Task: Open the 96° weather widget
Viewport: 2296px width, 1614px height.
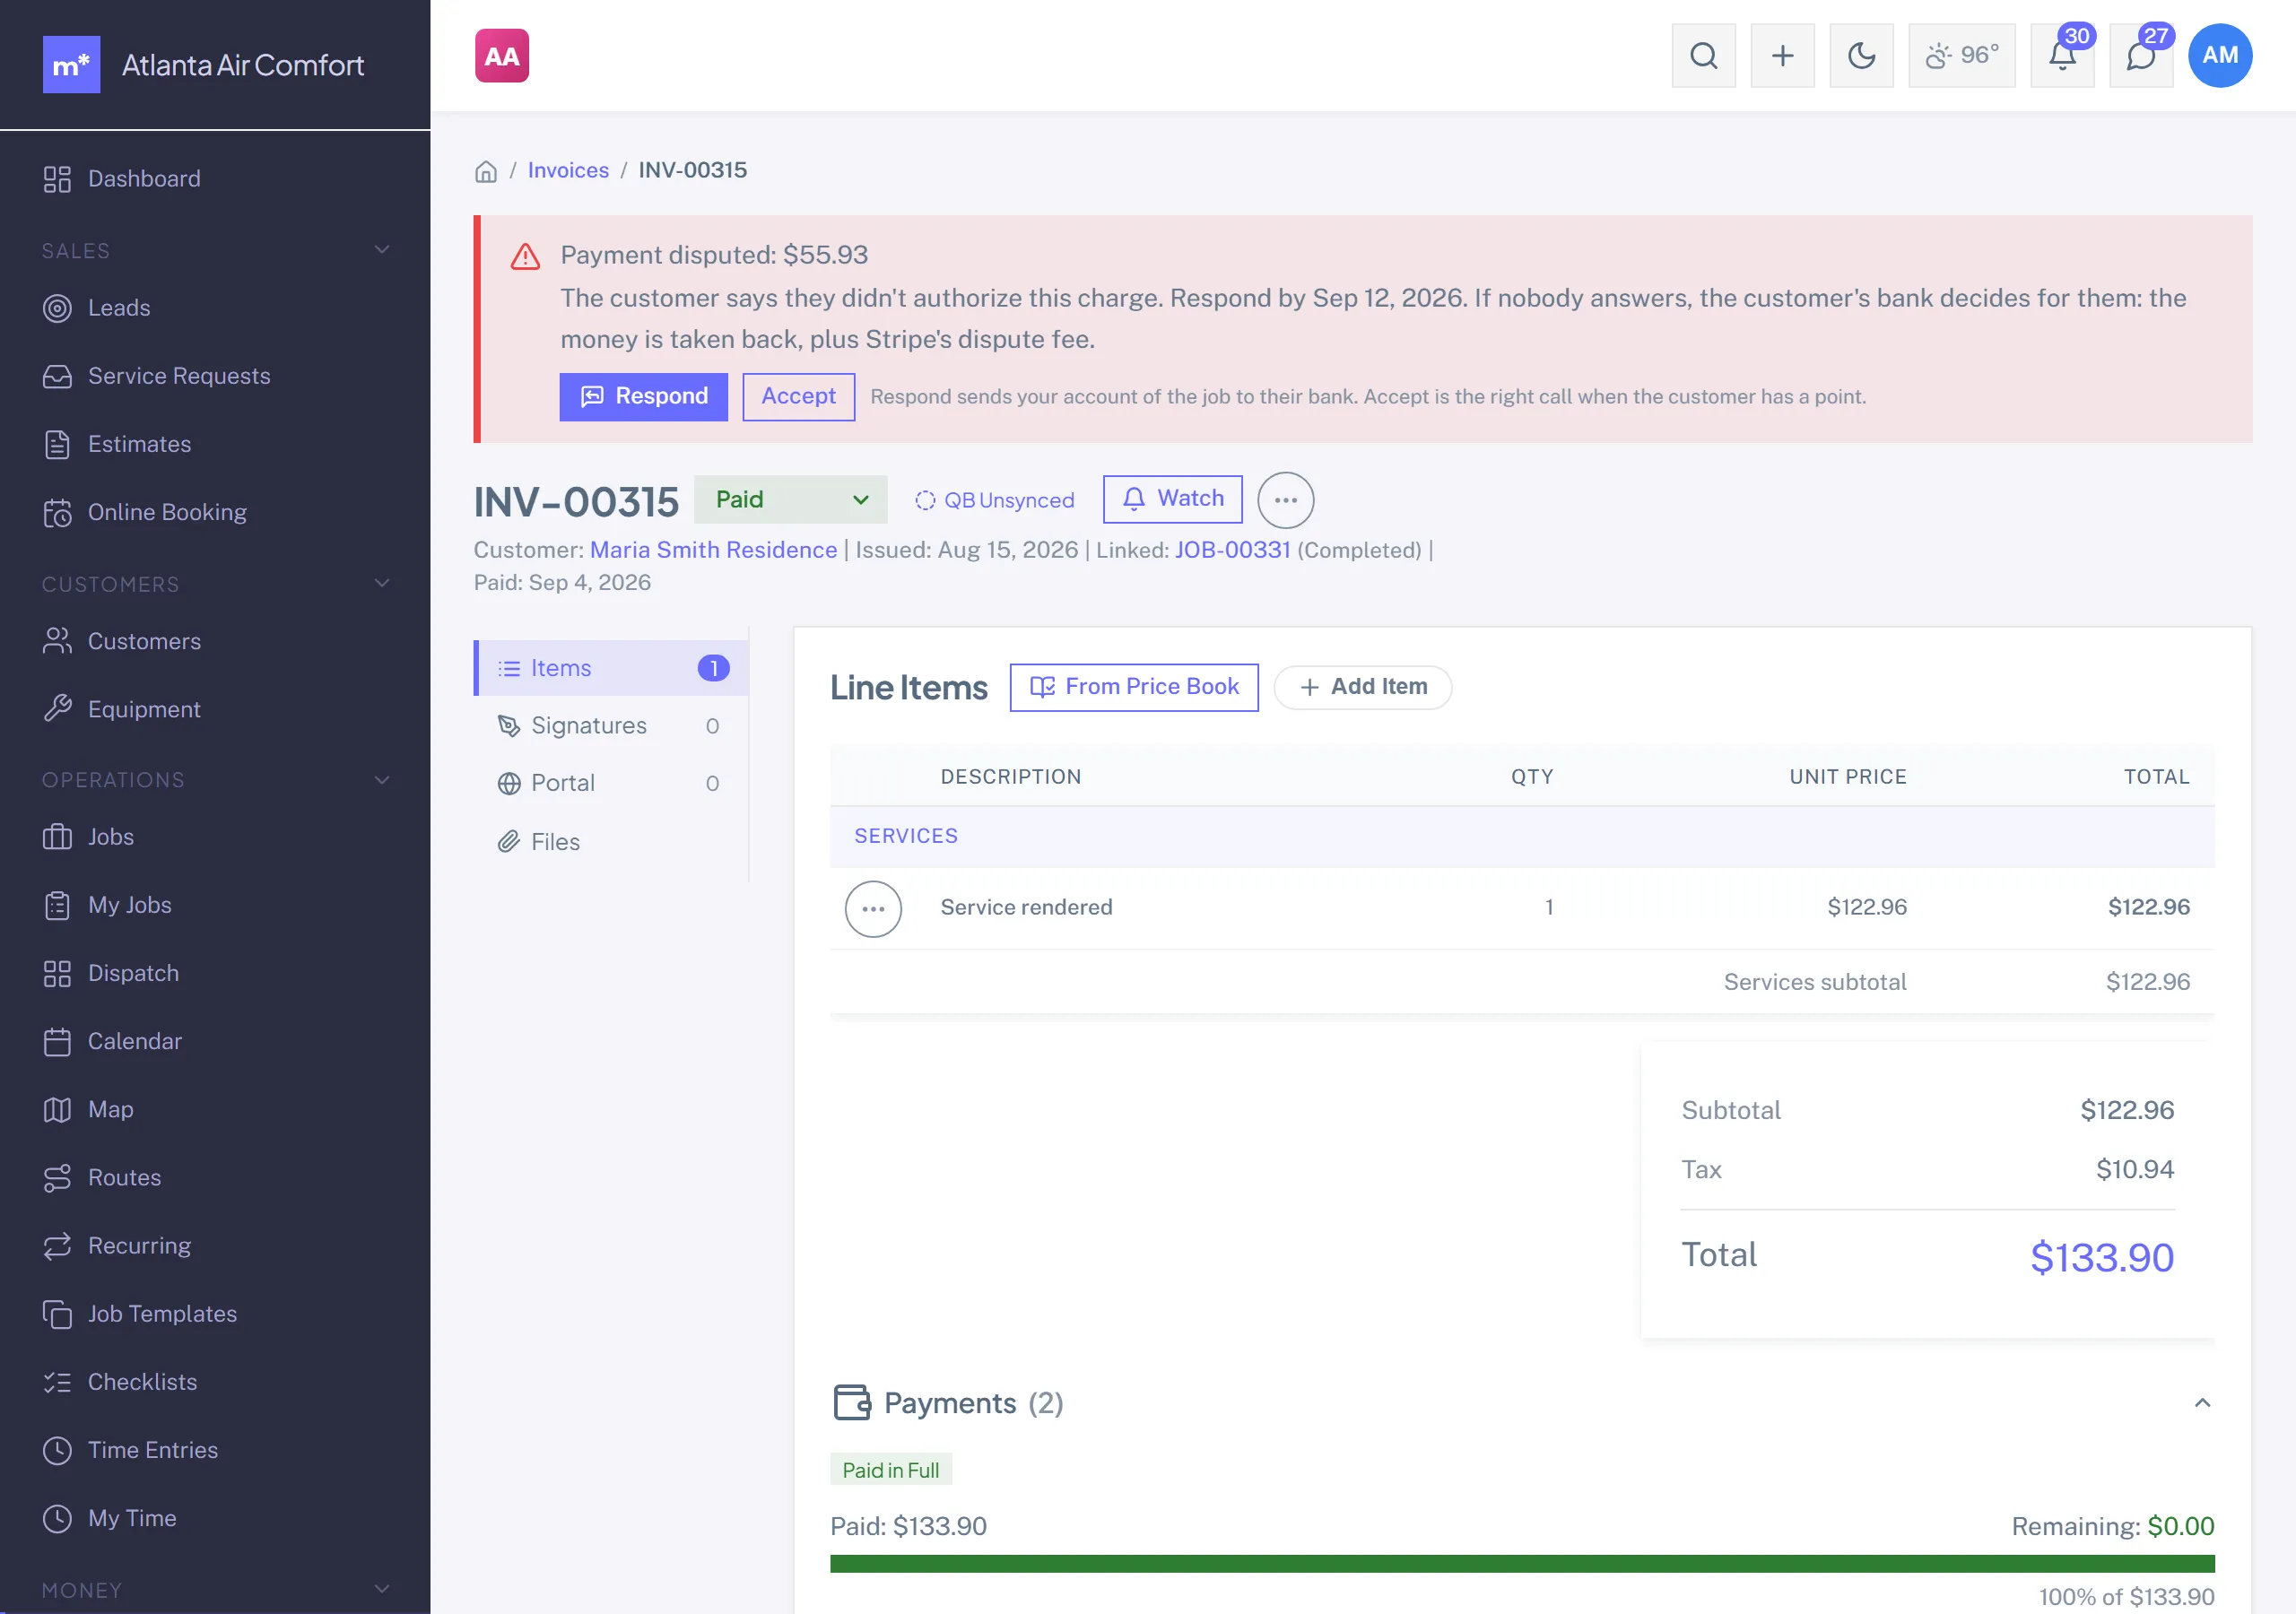Action: click(1961, 56)
